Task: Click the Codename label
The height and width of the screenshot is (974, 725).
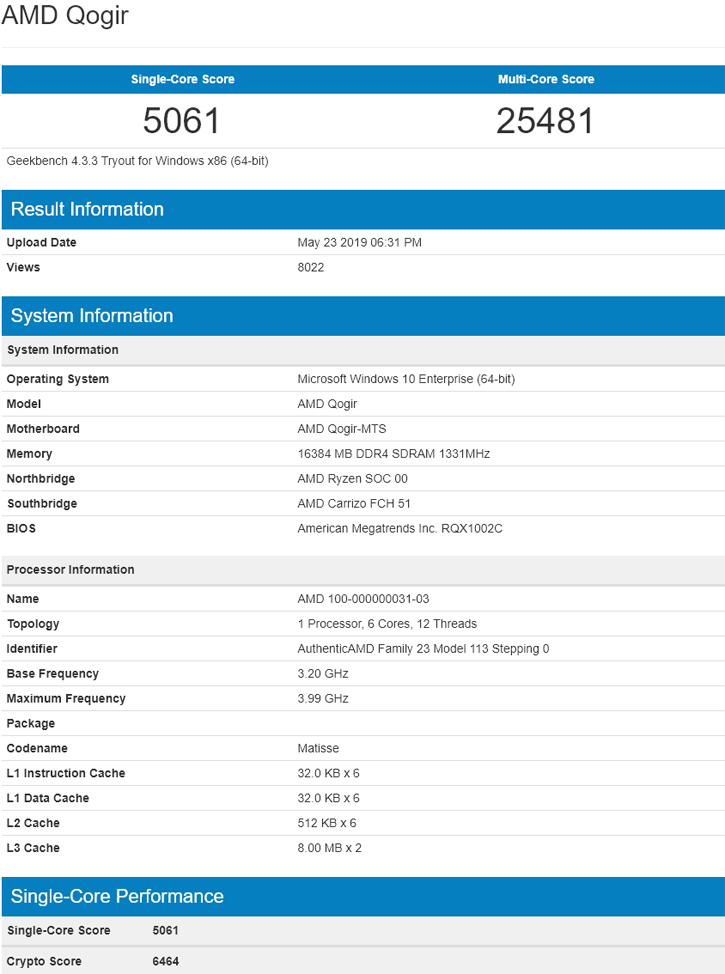Action: (37, 748)
